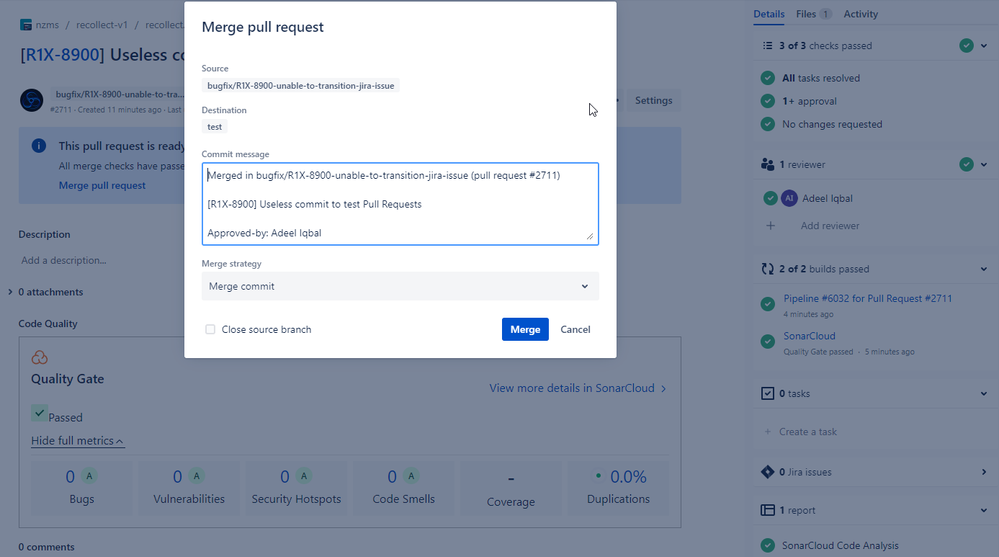Screen dimensions: 999x557
Task: Collapse the 1 report section
Action: (x=984, y=510)
